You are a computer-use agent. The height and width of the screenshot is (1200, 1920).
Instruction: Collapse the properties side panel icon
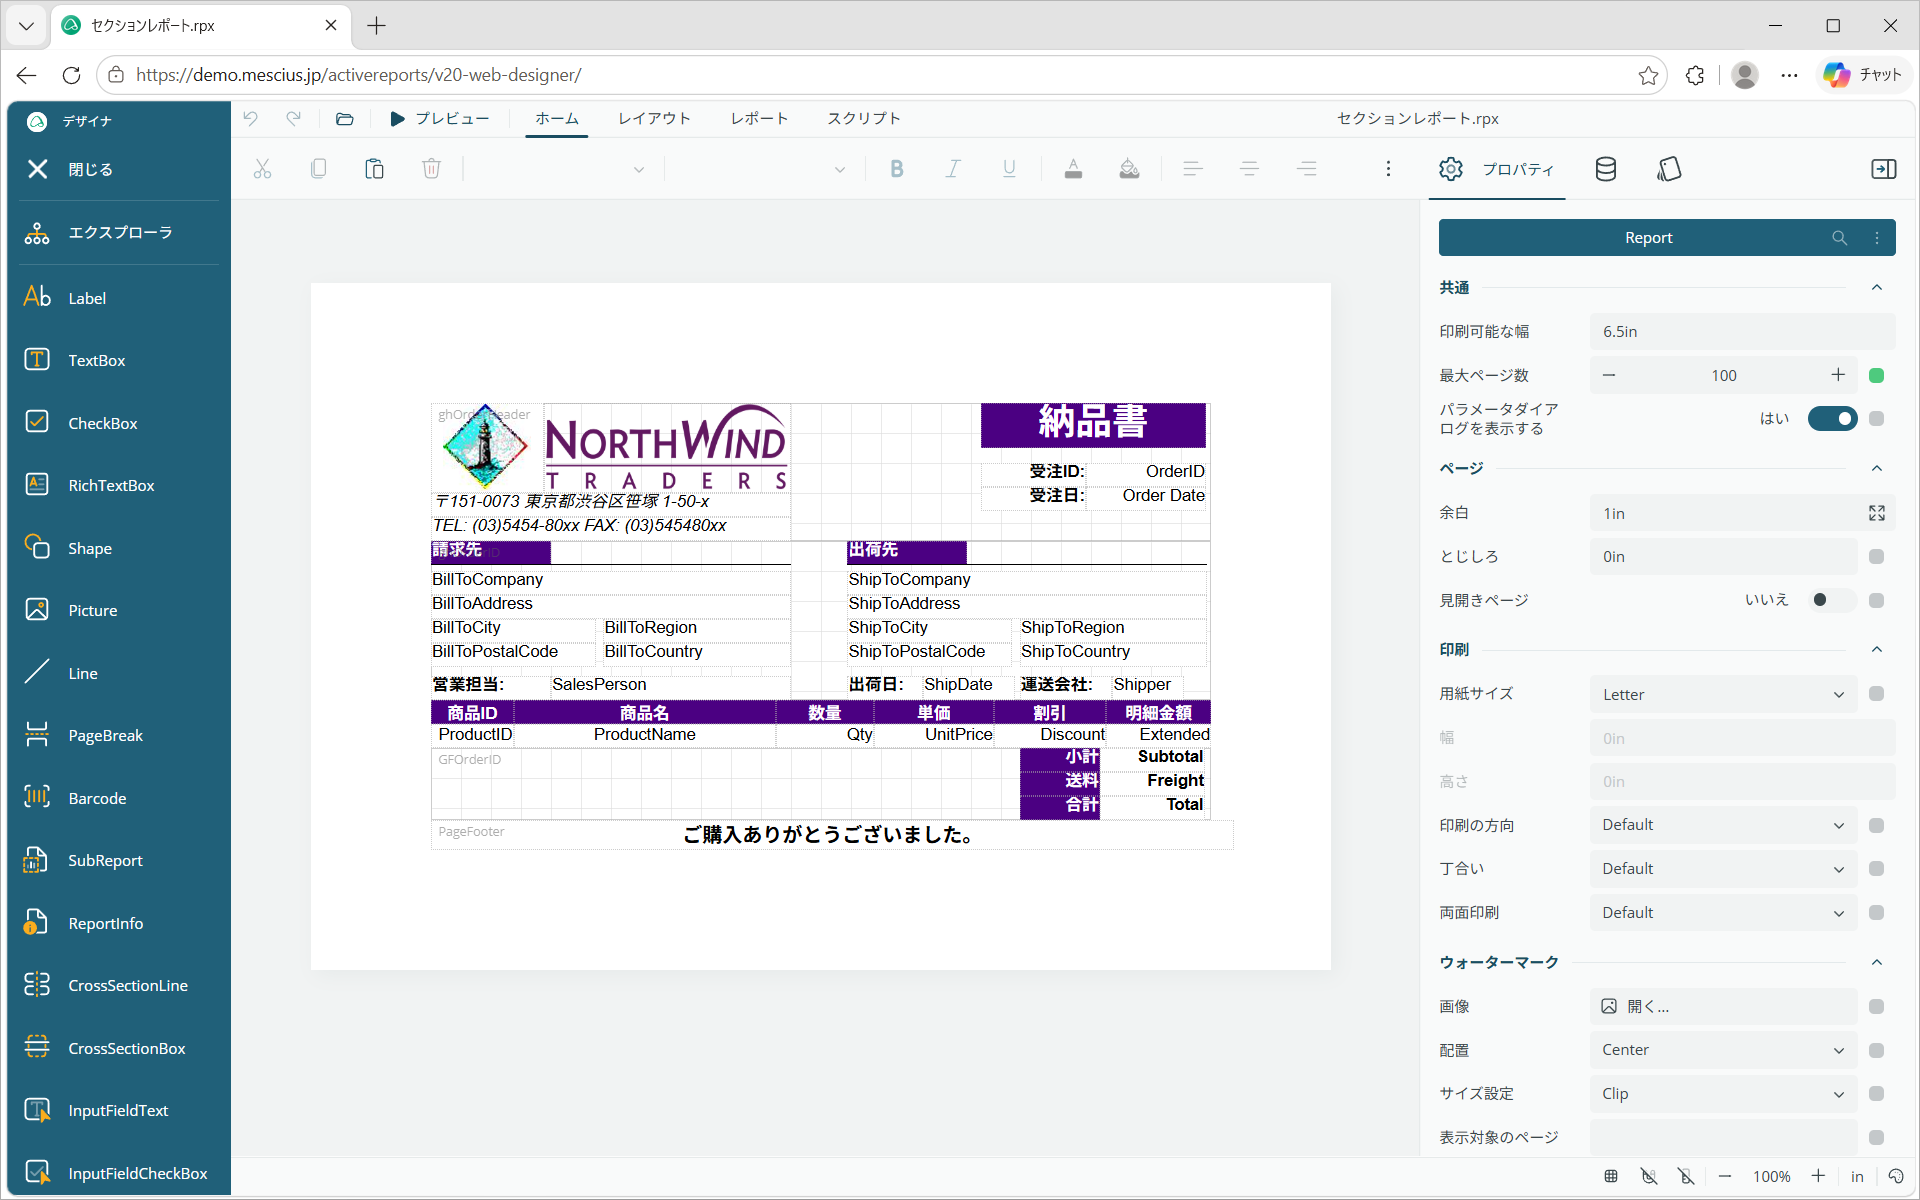pos(1883,169)
